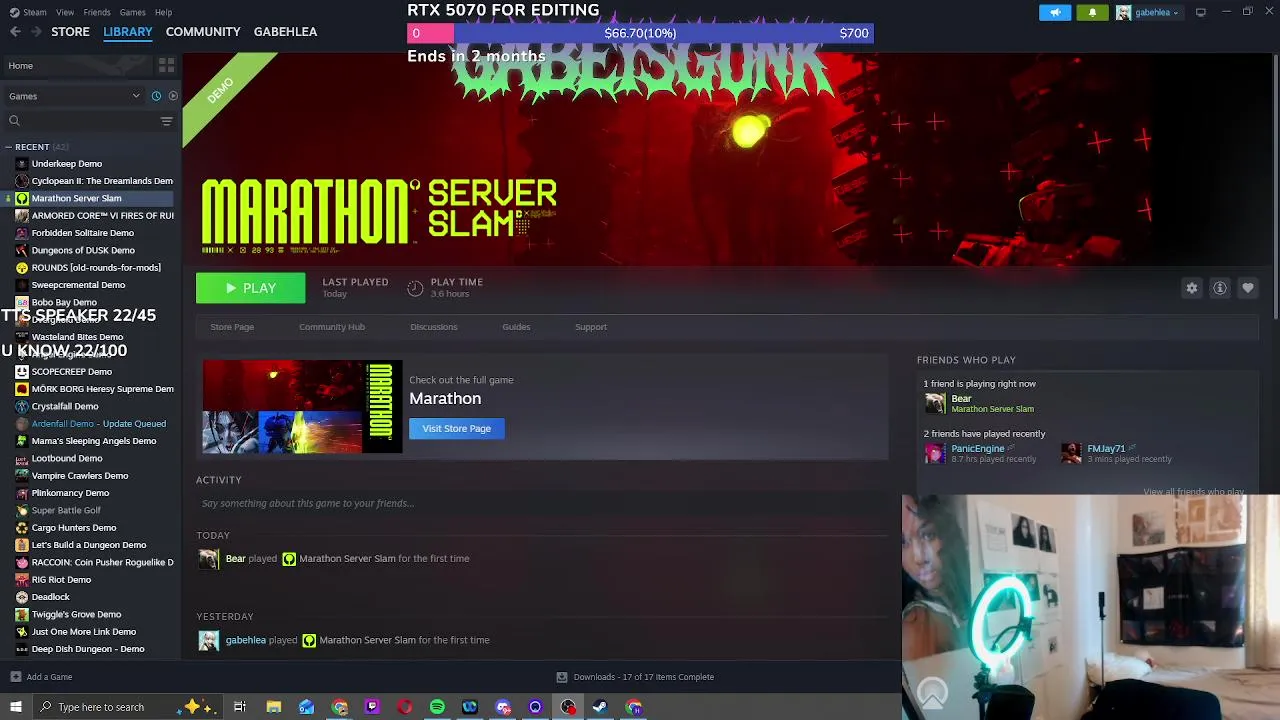Open the Games menu
The height and width of the screenshot is (720, 1280).
[132, 12]
